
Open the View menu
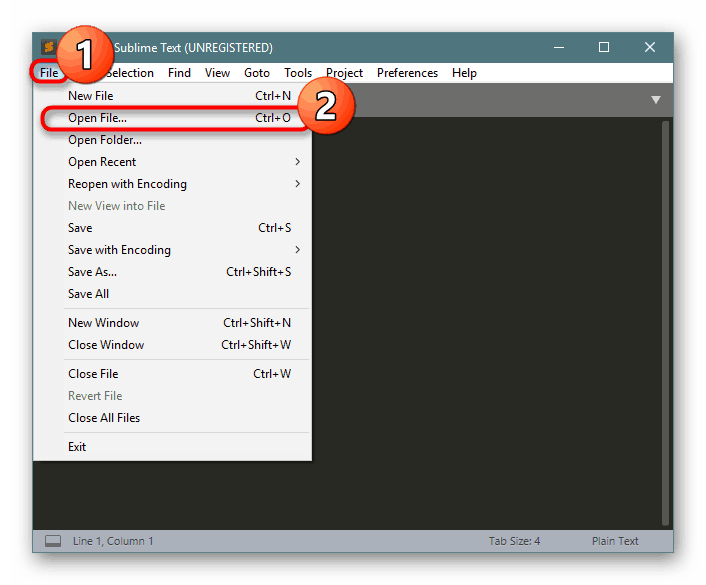click(217, 73)
